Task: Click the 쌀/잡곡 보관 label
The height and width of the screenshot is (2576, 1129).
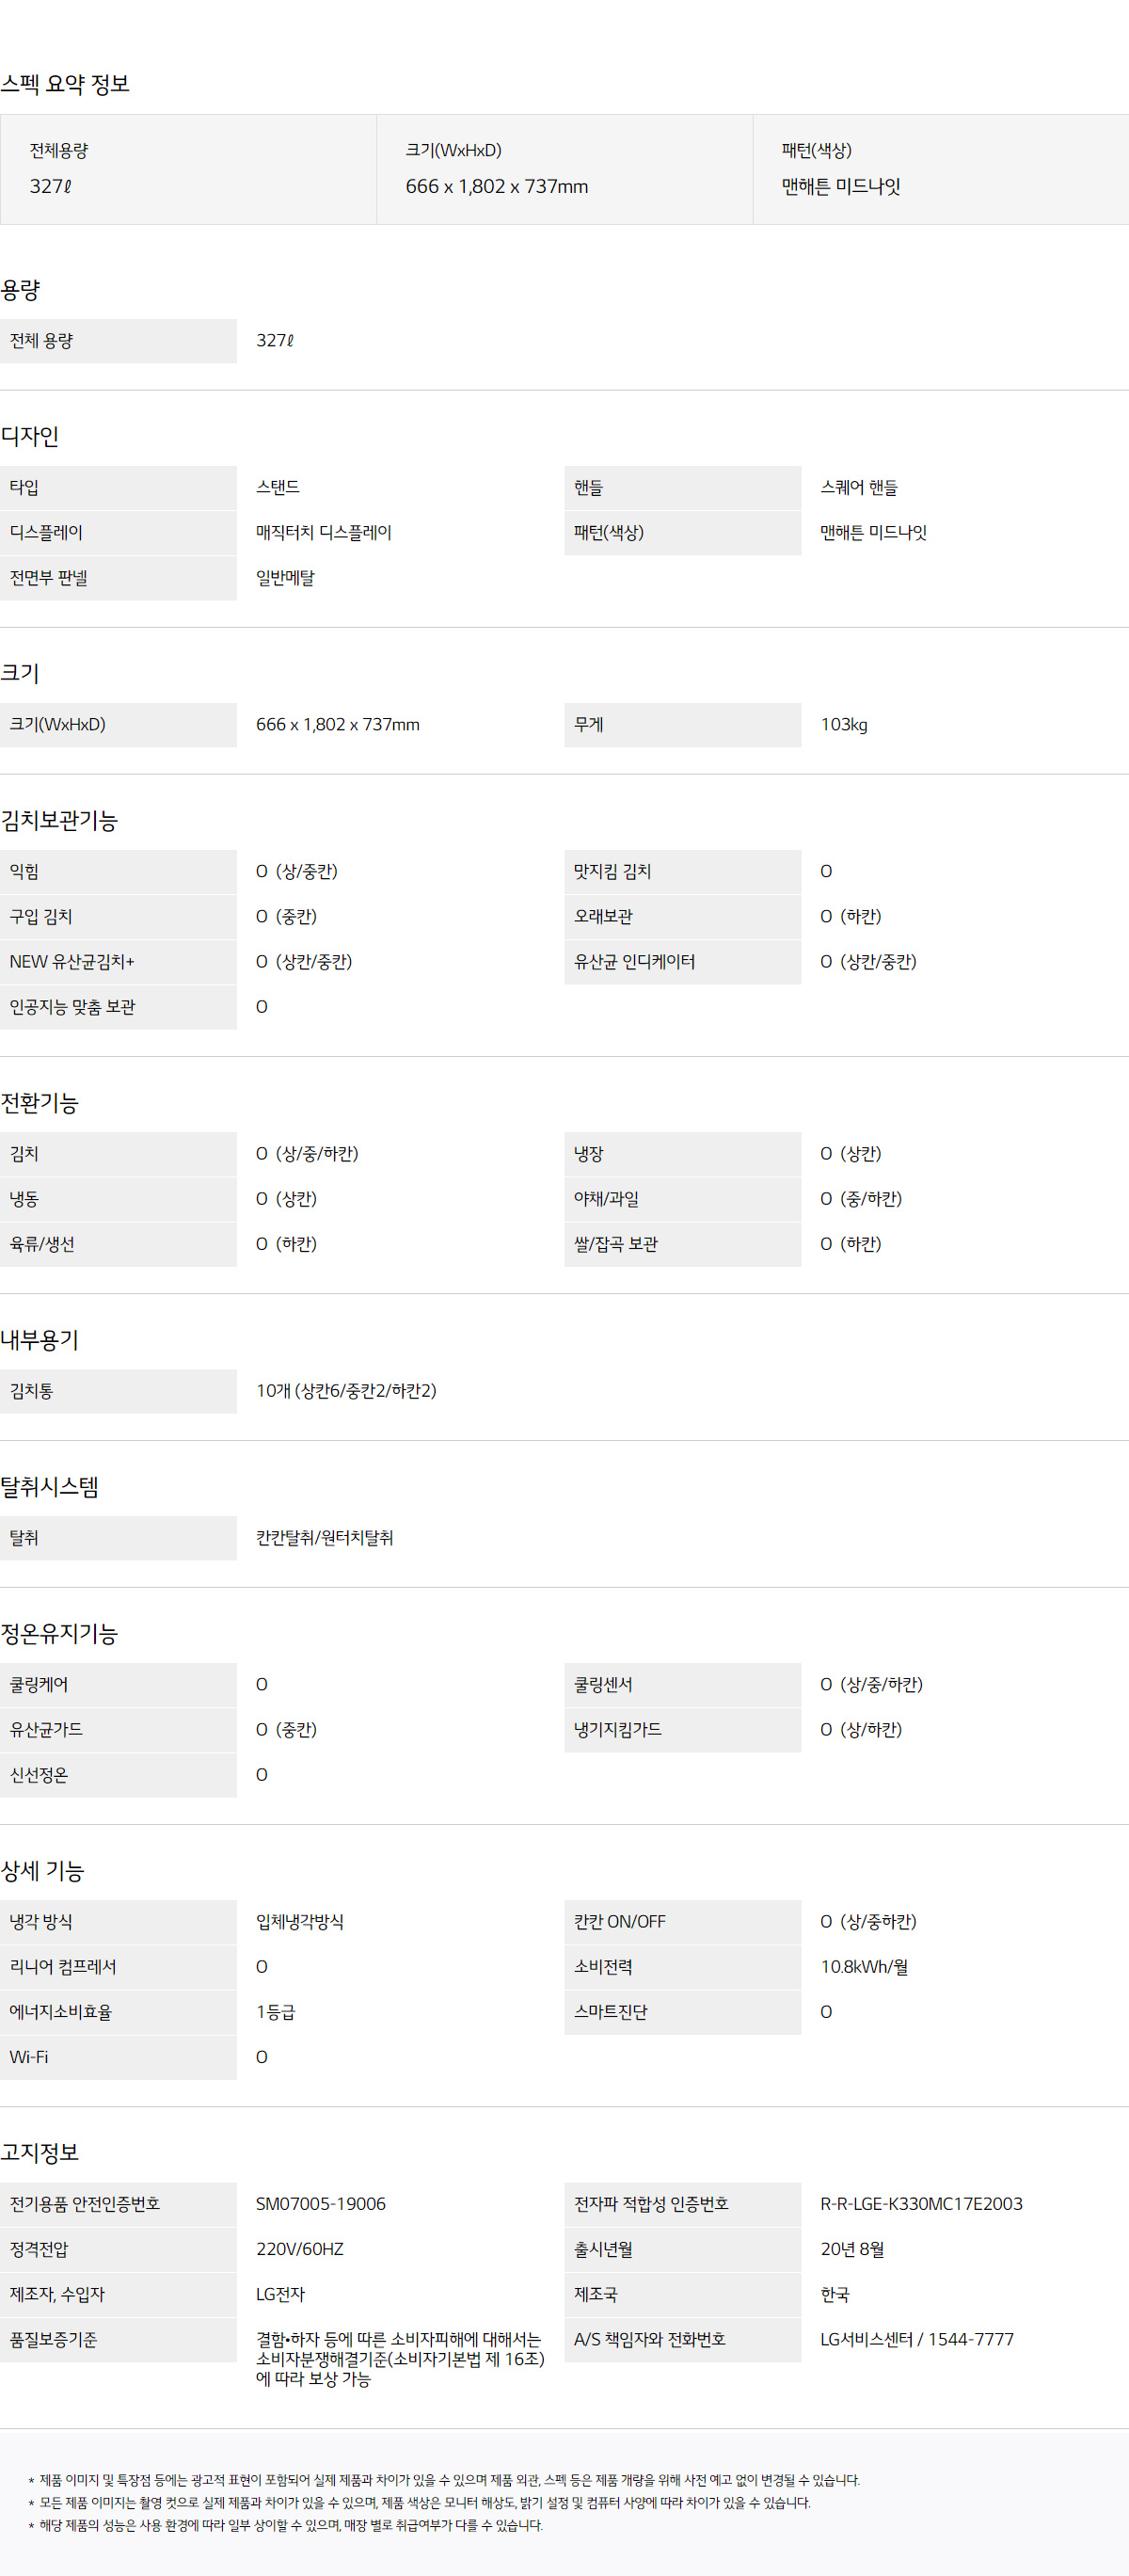Action: (615, 1244)
